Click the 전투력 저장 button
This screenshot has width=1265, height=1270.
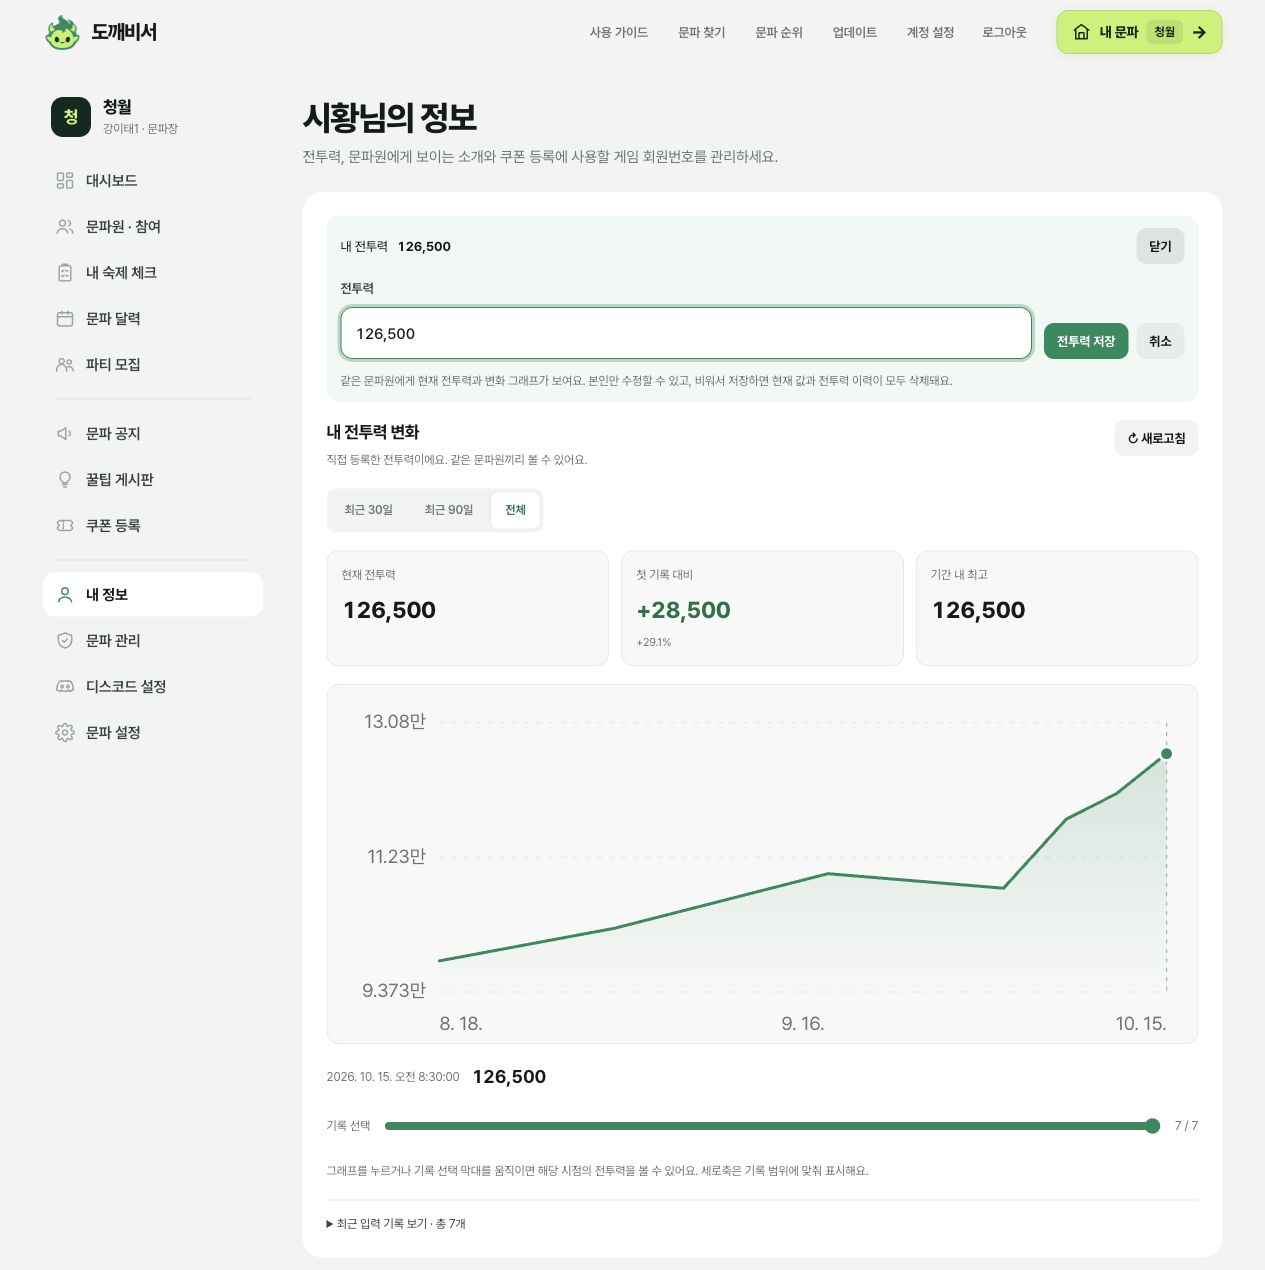[1086, 341]
